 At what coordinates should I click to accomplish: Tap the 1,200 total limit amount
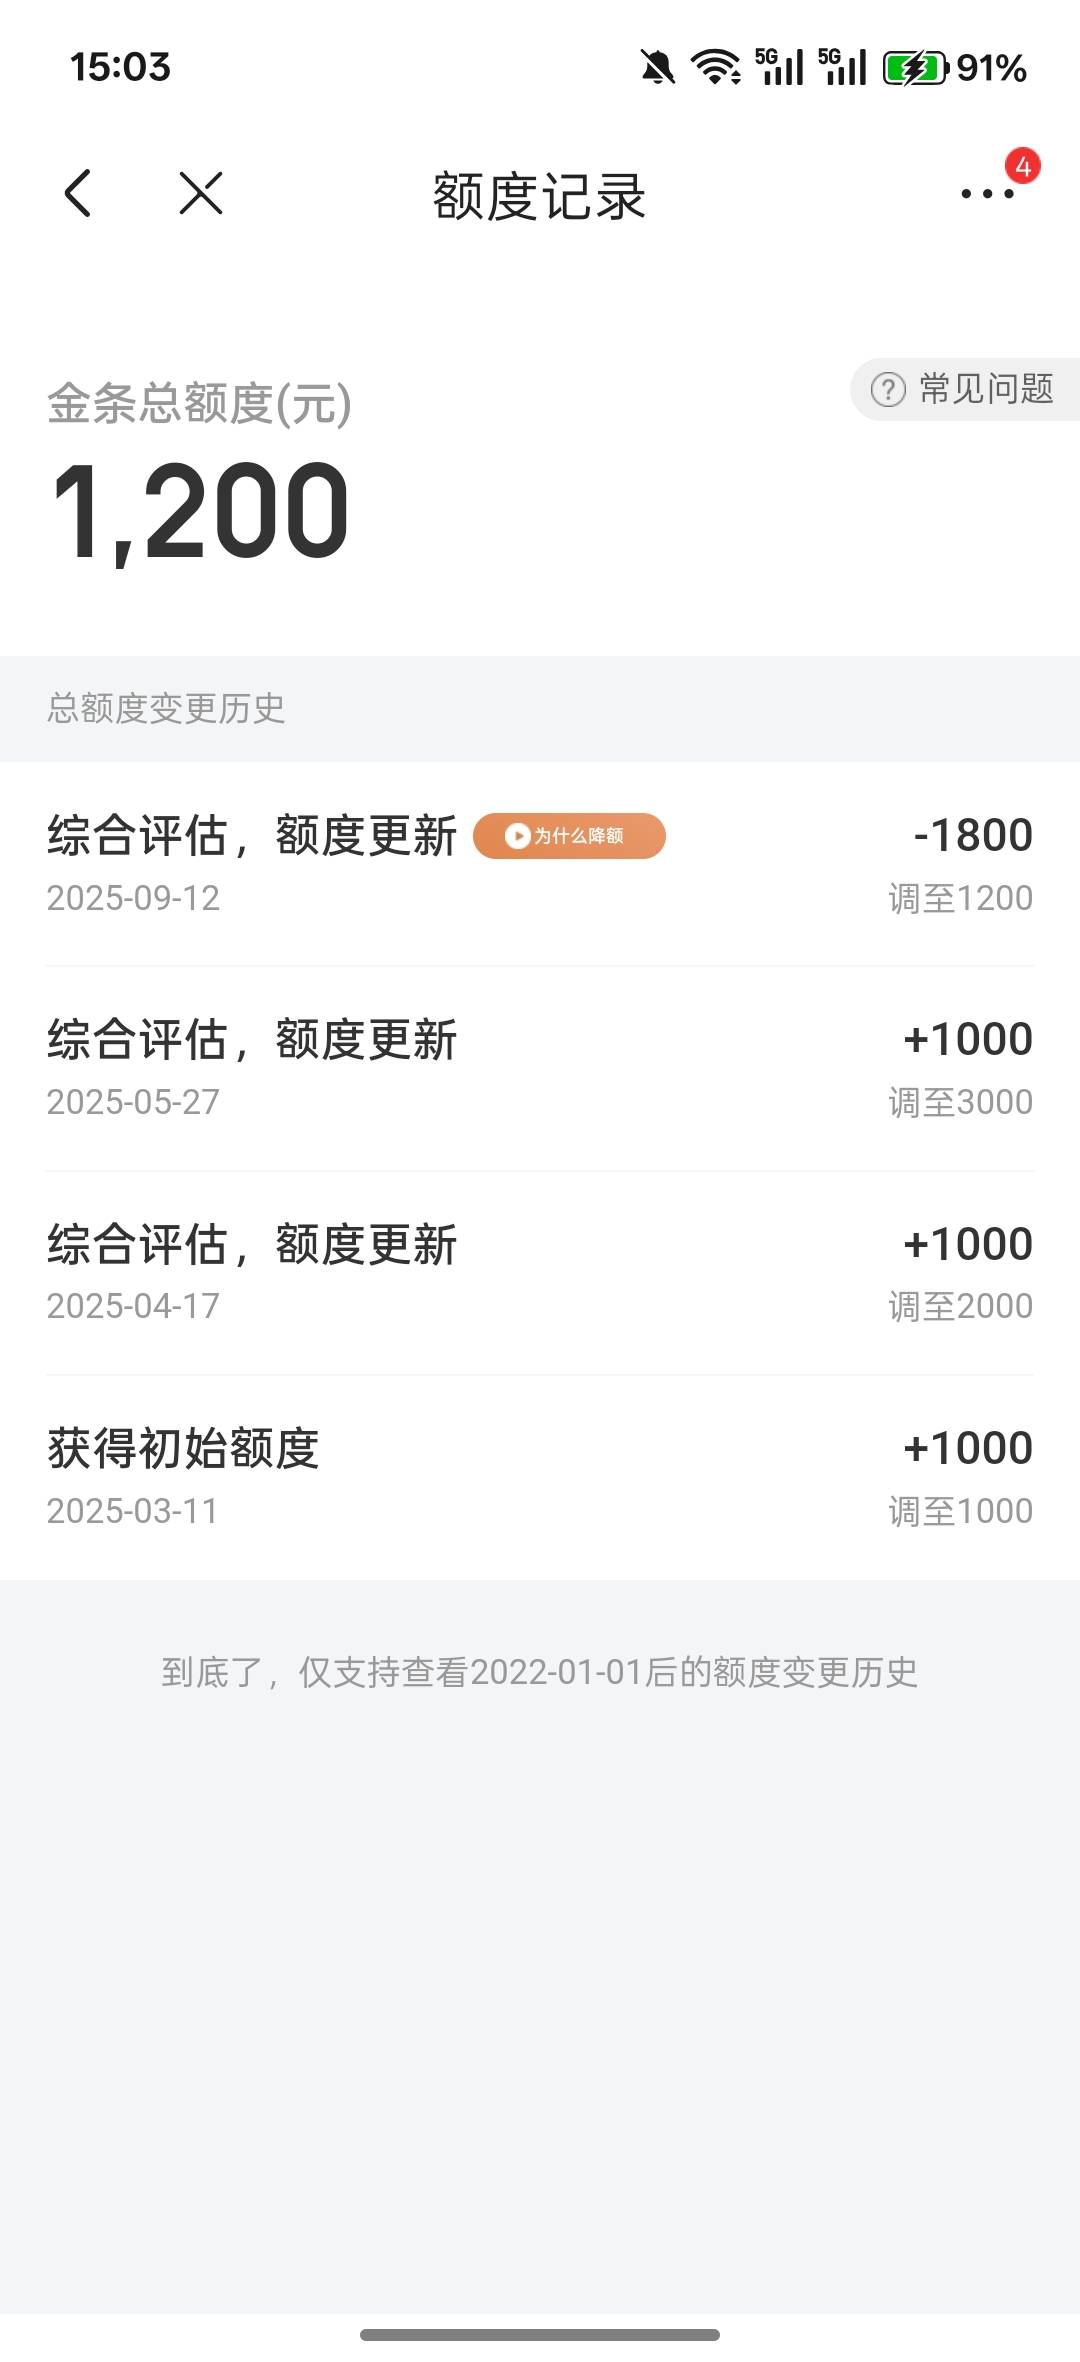pos(200,510)
